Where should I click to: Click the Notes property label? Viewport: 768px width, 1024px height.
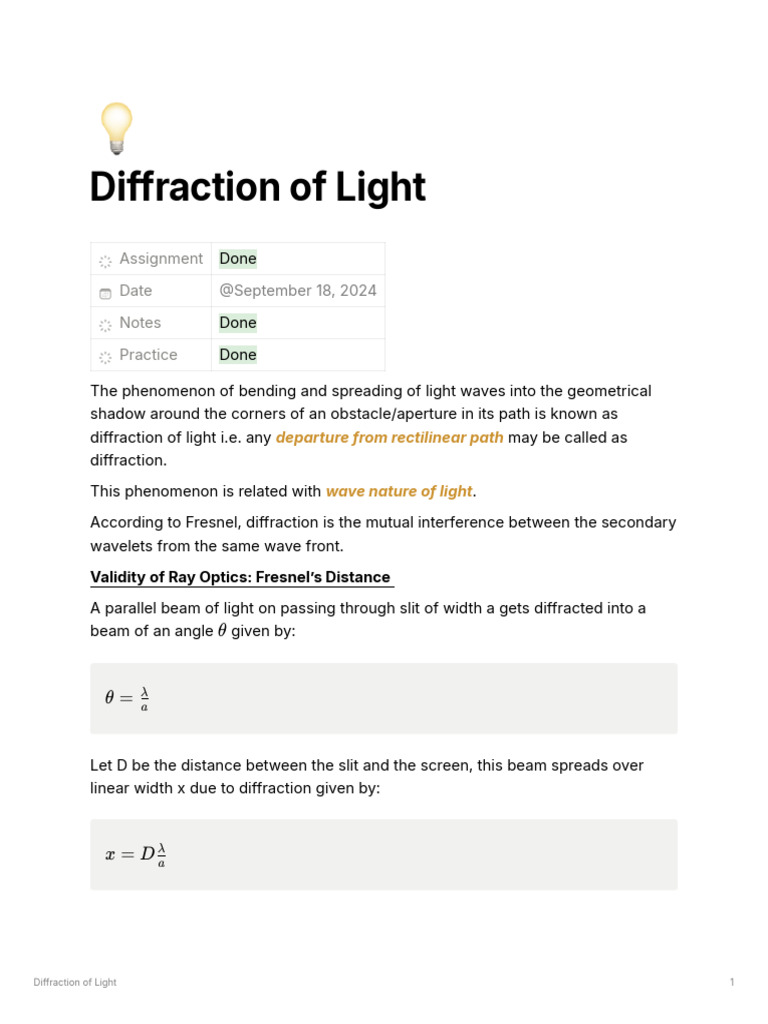coord(140,323)
